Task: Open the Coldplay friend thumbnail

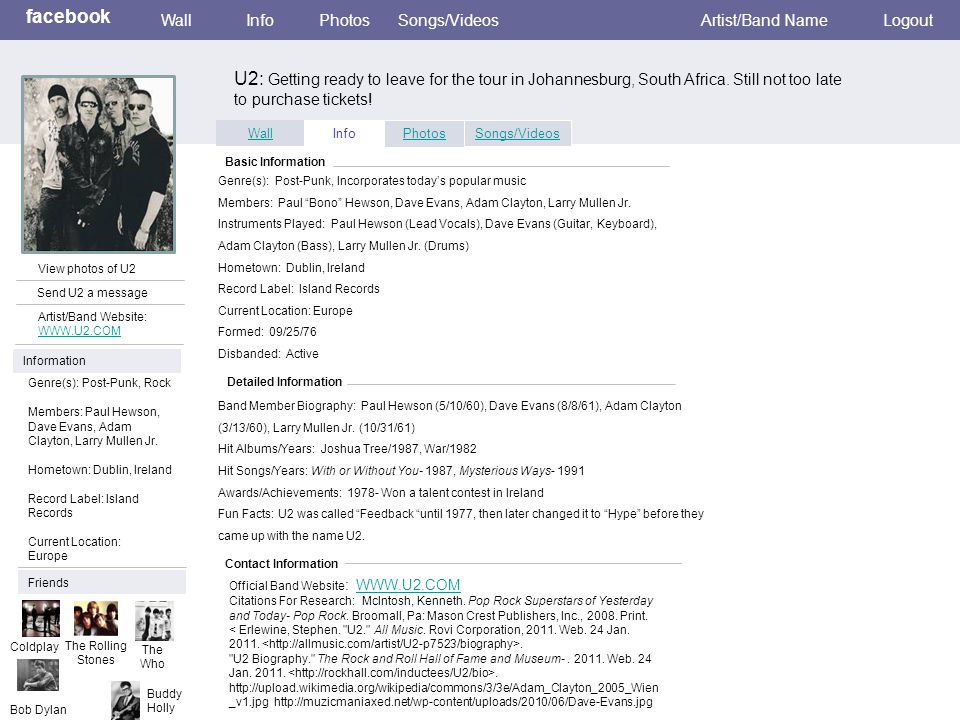Action: coord(41,618)
